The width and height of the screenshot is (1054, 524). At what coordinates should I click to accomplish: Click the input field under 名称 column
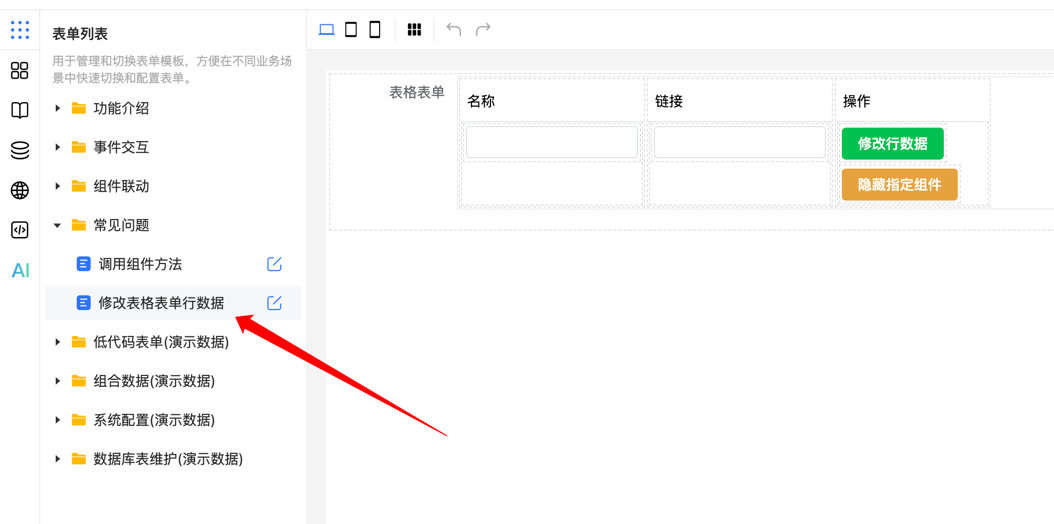[x=551, y=142]
